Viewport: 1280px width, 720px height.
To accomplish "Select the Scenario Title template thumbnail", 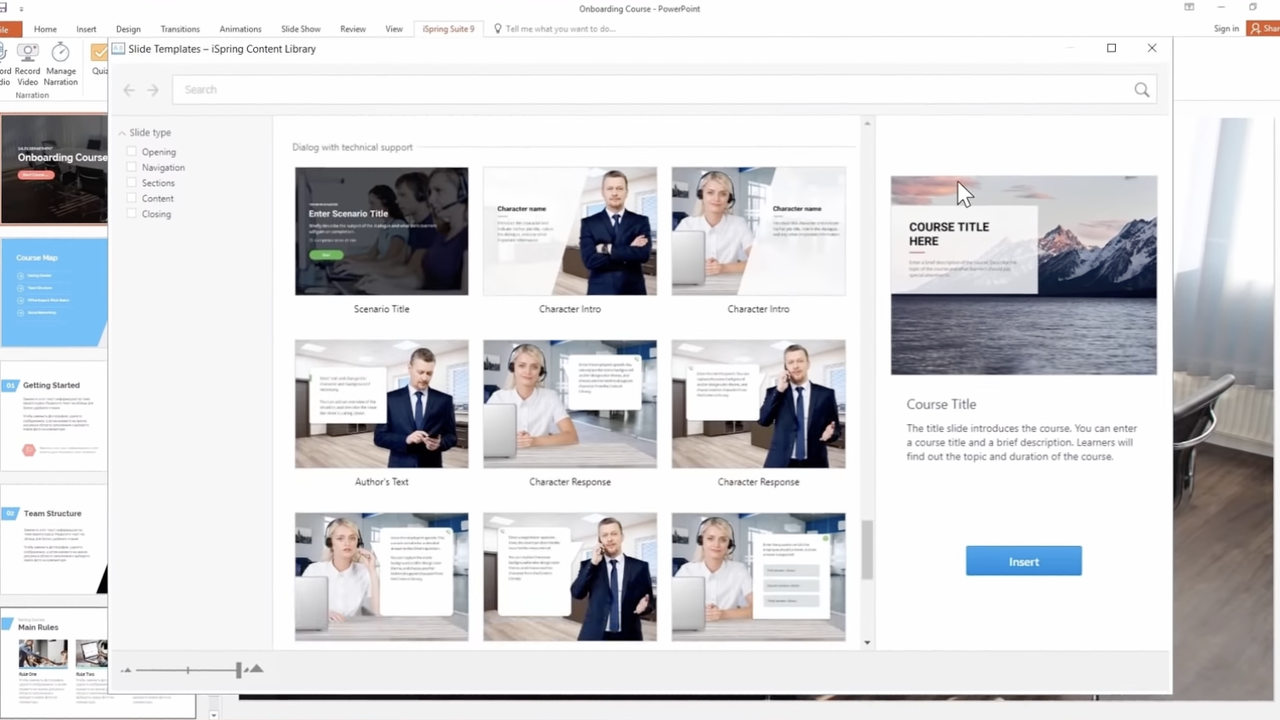I will click(381, 231).
